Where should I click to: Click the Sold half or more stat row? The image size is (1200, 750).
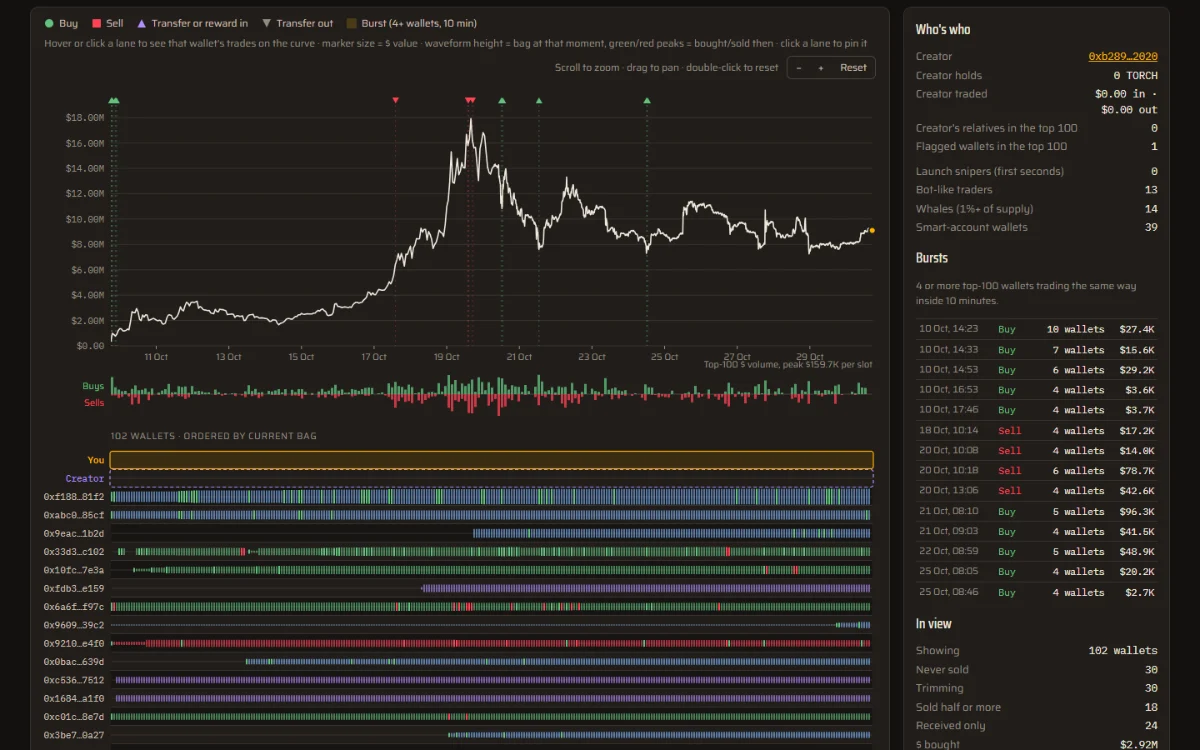pyautogui.click(x=1036, y=707)
